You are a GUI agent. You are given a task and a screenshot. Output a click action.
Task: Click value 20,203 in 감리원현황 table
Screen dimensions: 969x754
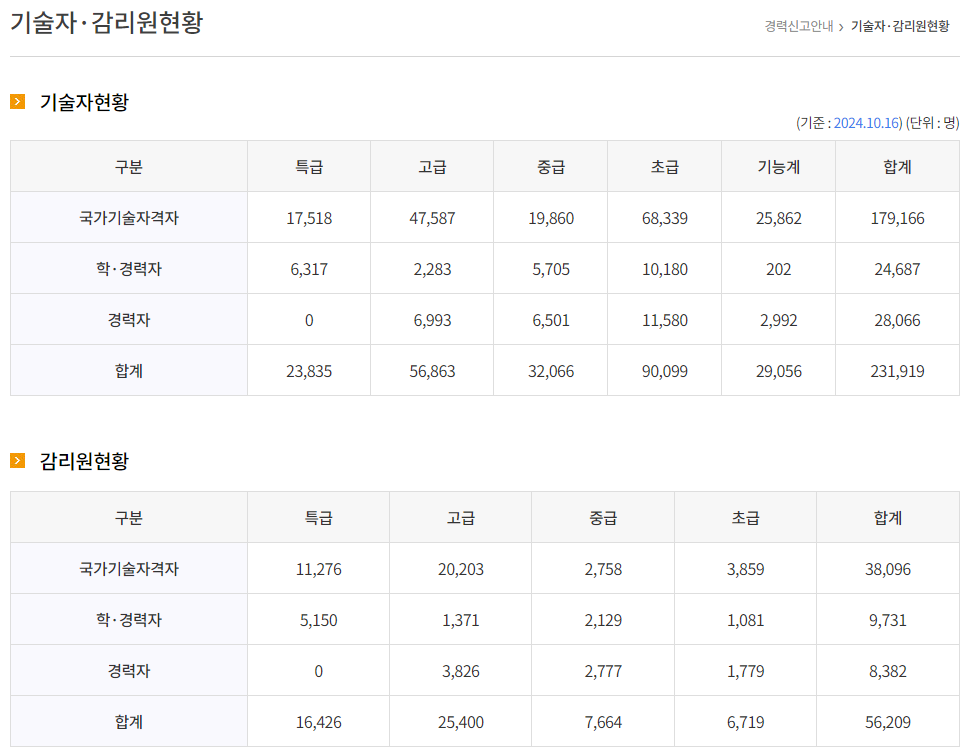click(460, 569)
